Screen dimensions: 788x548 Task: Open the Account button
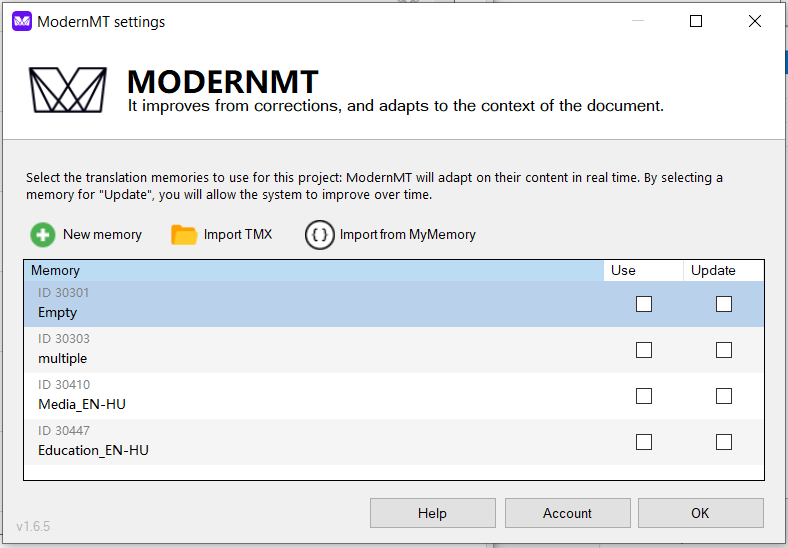(567, 513)
